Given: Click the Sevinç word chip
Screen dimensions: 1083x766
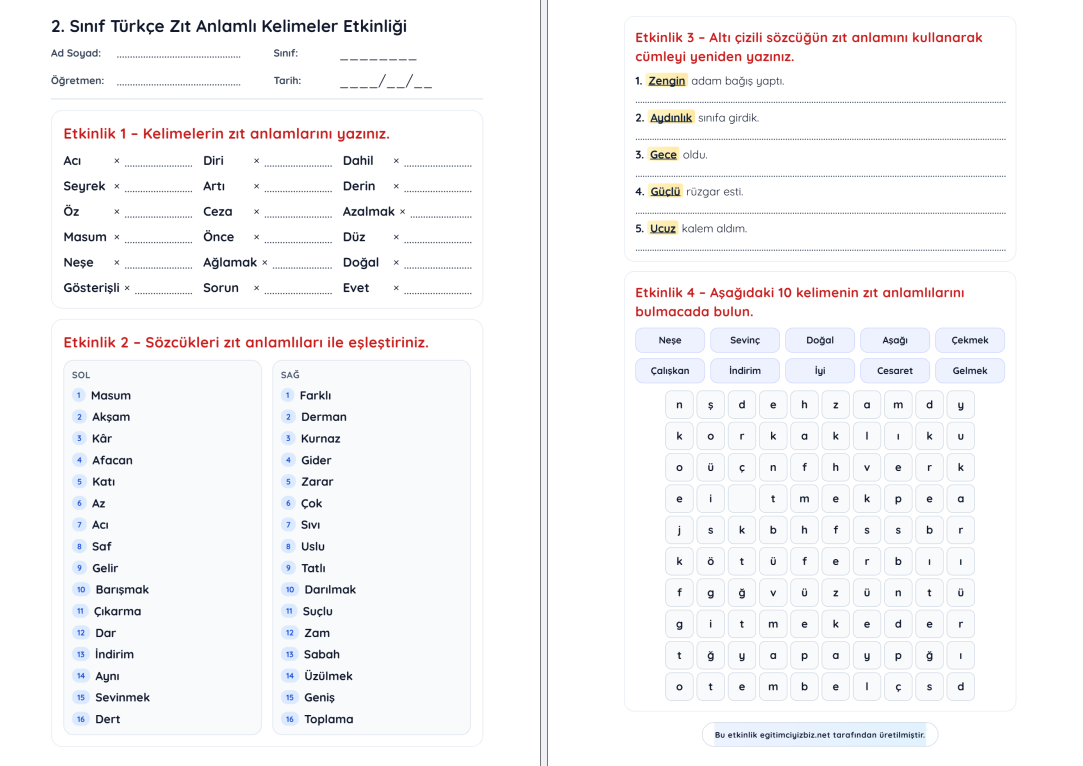Looking at the screenshot, I should 745,340.
